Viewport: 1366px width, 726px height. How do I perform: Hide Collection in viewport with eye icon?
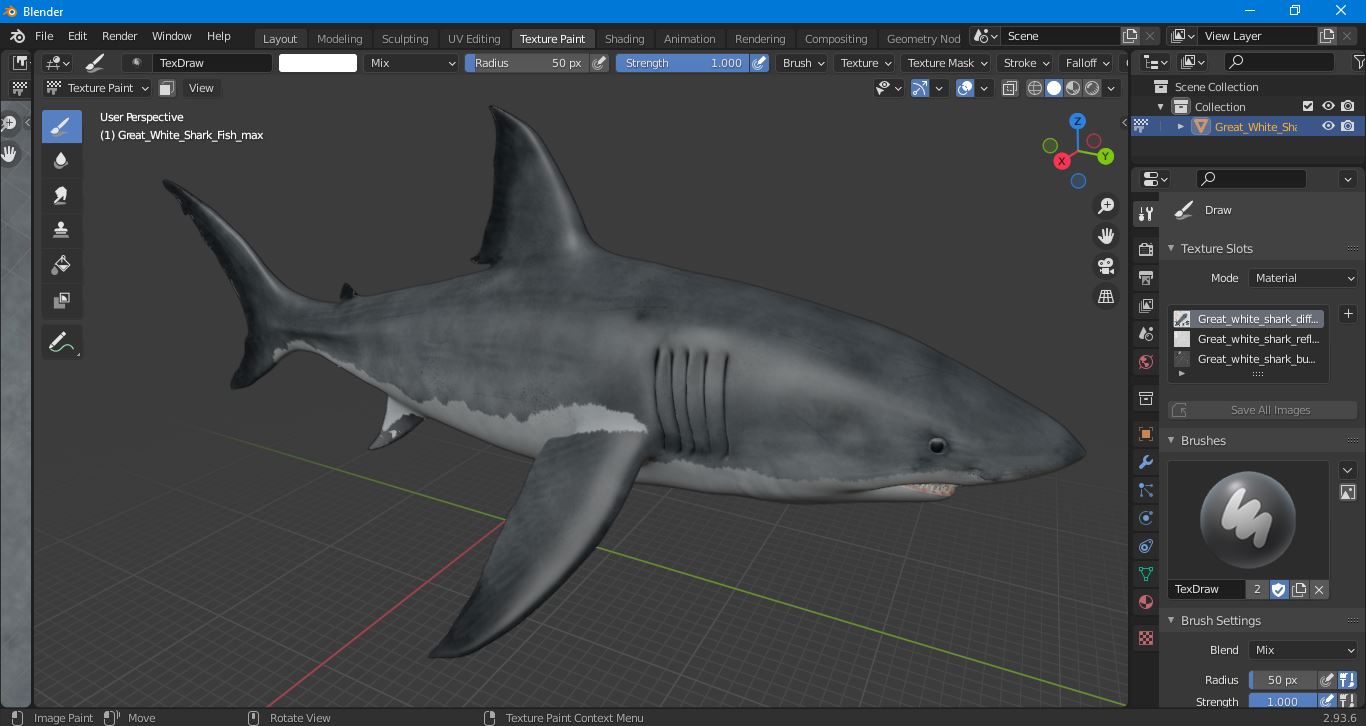(1328, 106)
